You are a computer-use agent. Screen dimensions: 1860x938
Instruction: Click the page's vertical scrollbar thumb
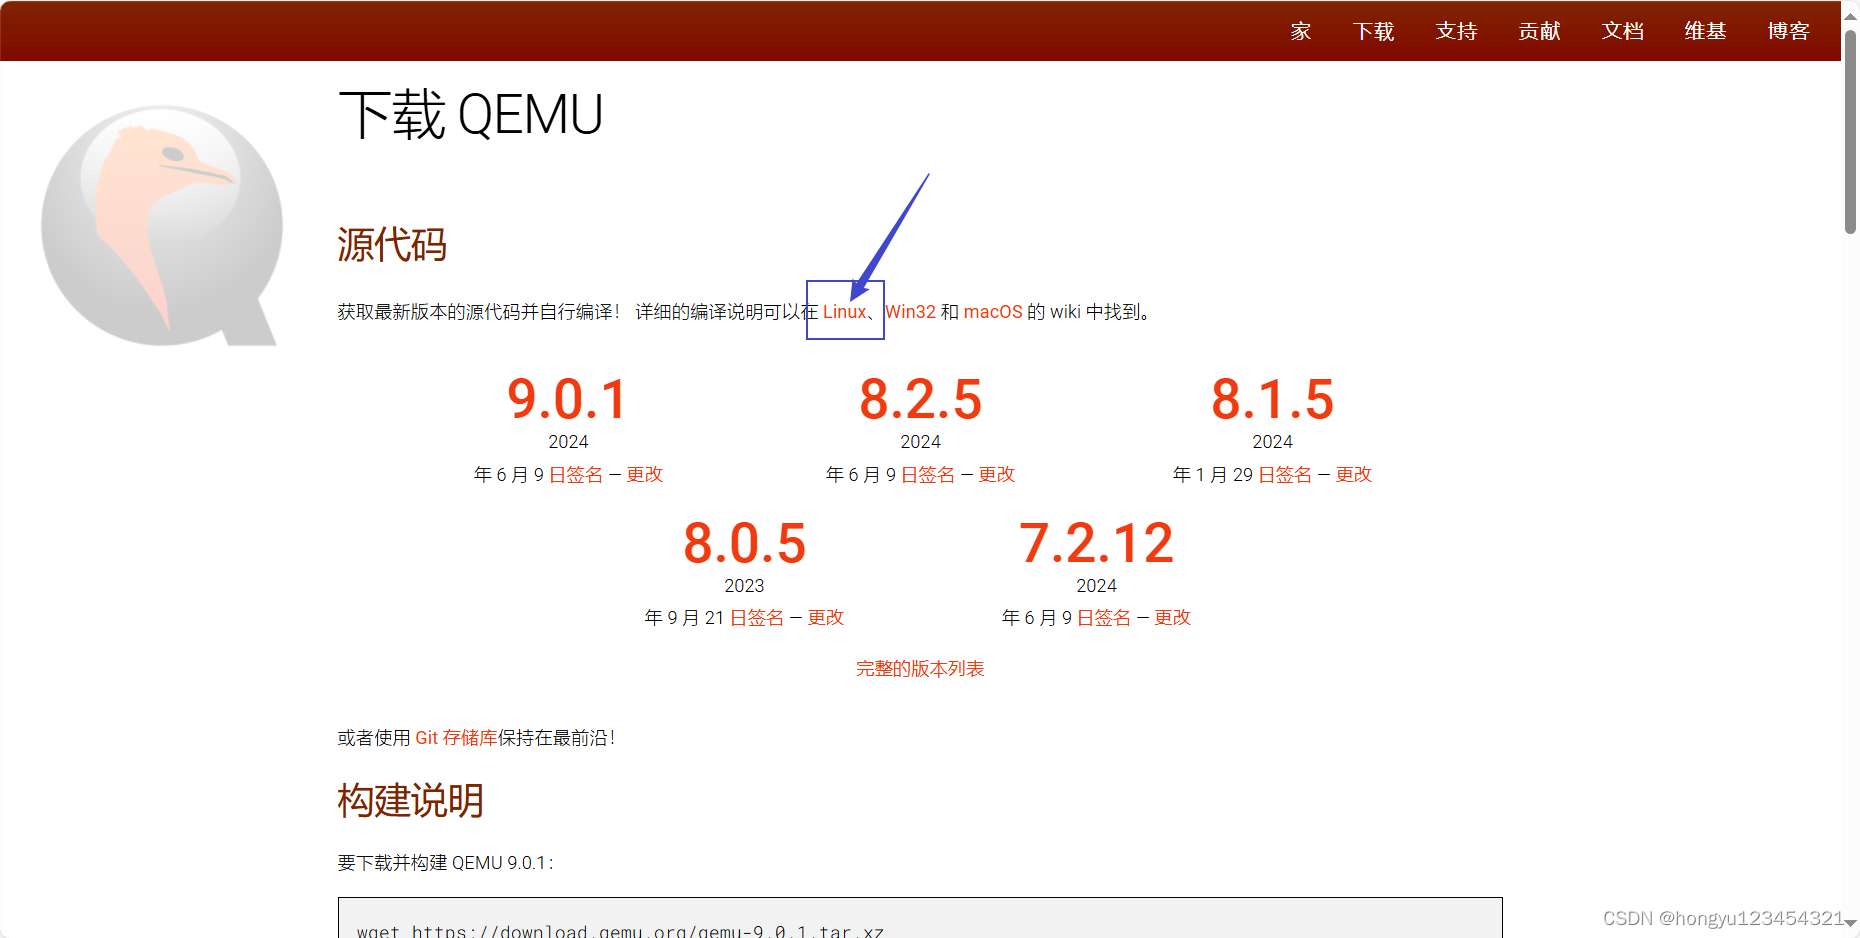coord(1850,132)
